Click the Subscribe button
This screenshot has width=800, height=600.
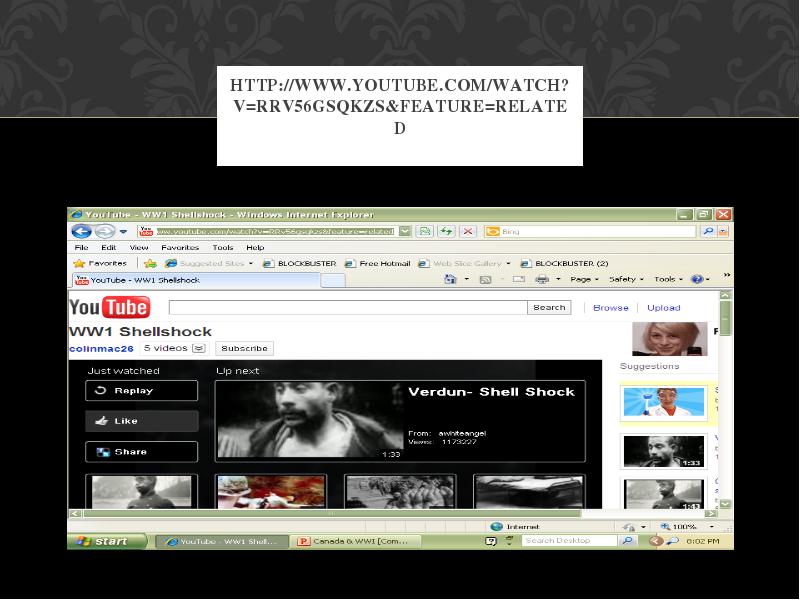click(x=244, y=348)
